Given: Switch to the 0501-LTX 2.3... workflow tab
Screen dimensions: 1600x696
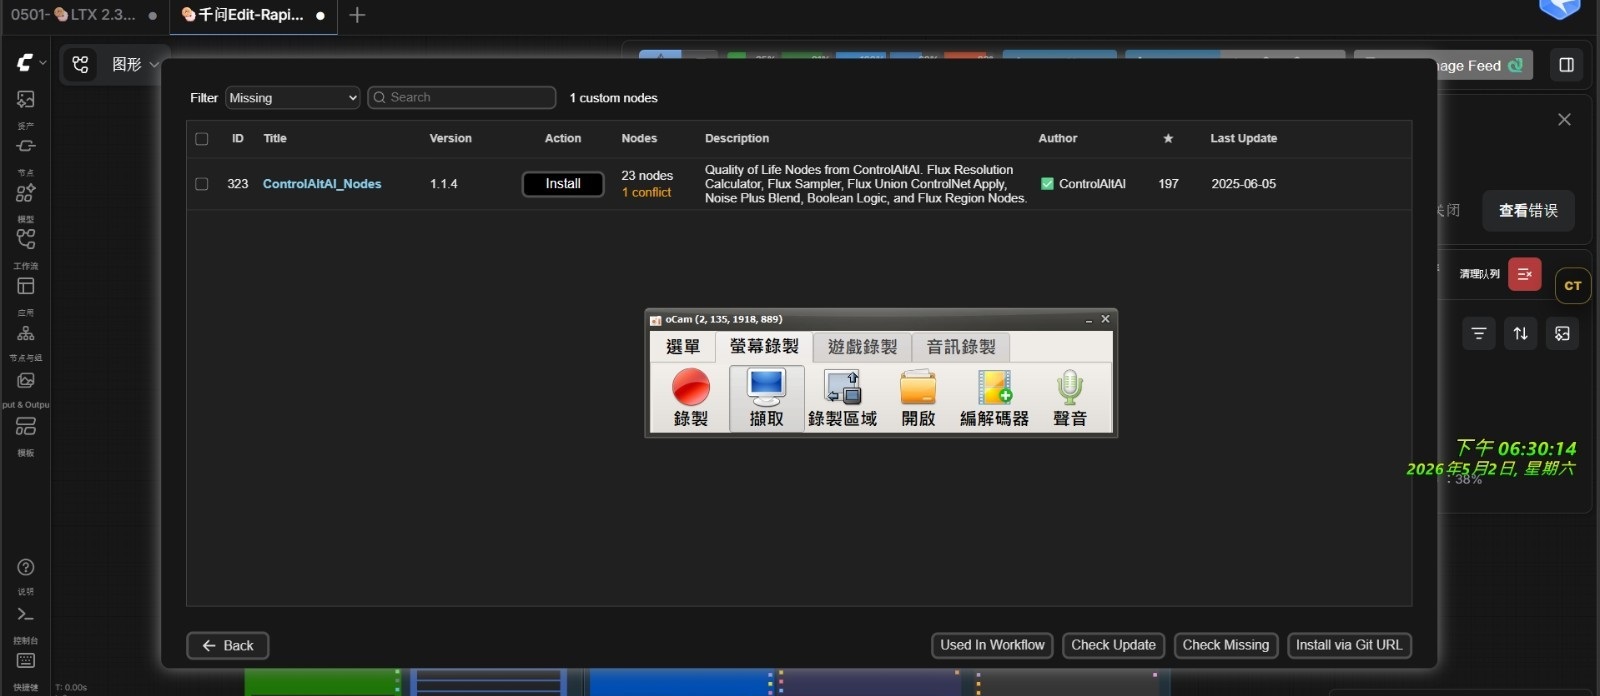Looking at the screenshot, I should (82, 15).
